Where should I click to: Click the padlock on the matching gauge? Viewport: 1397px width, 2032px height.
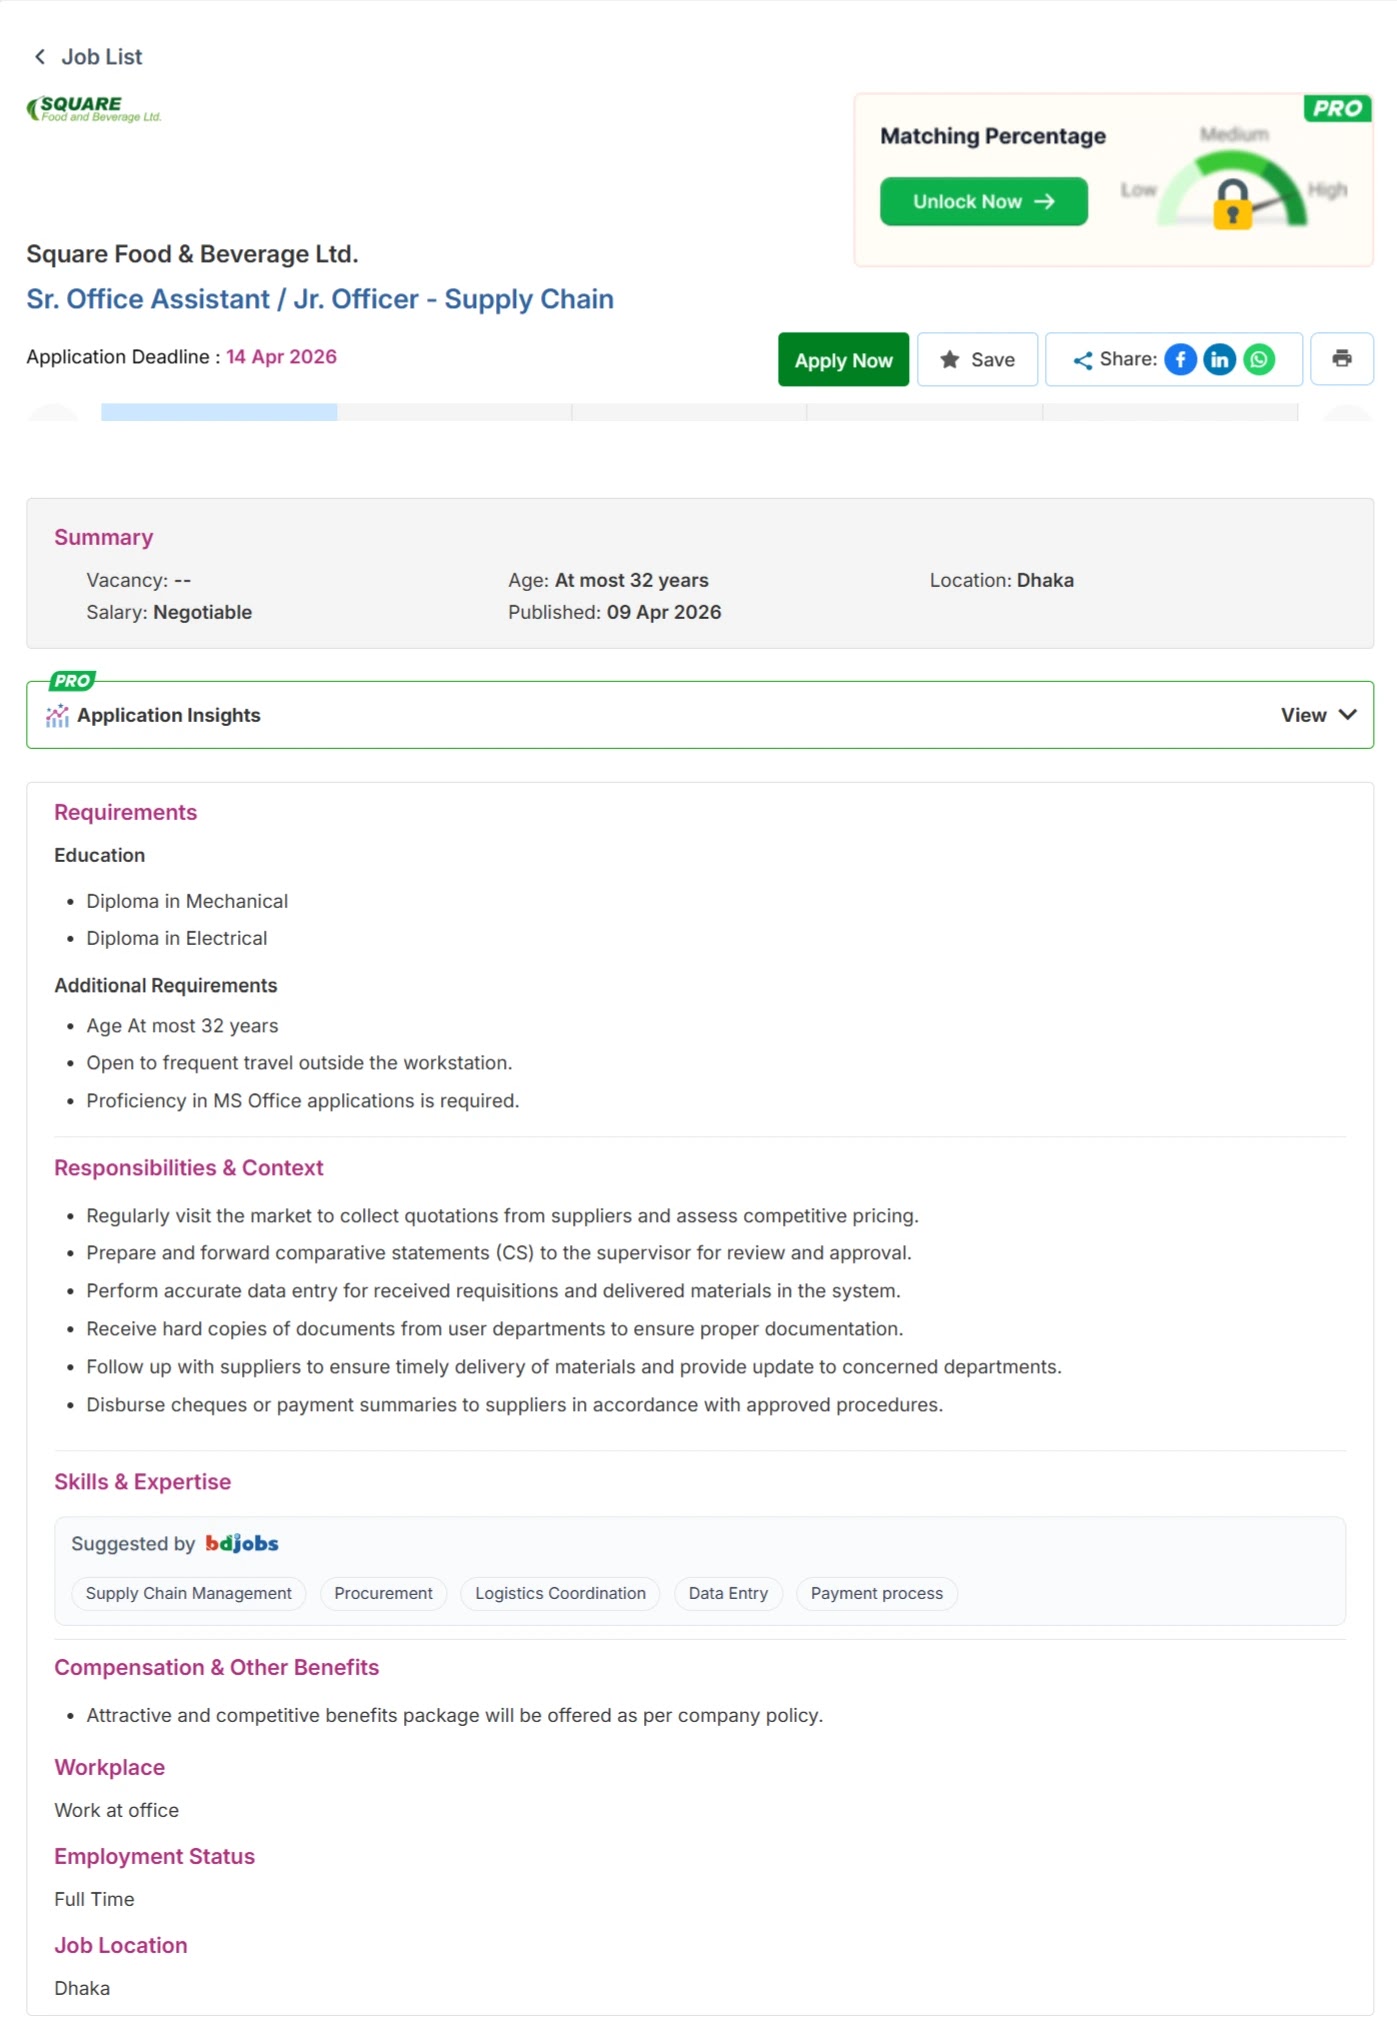coord(1232,204)
